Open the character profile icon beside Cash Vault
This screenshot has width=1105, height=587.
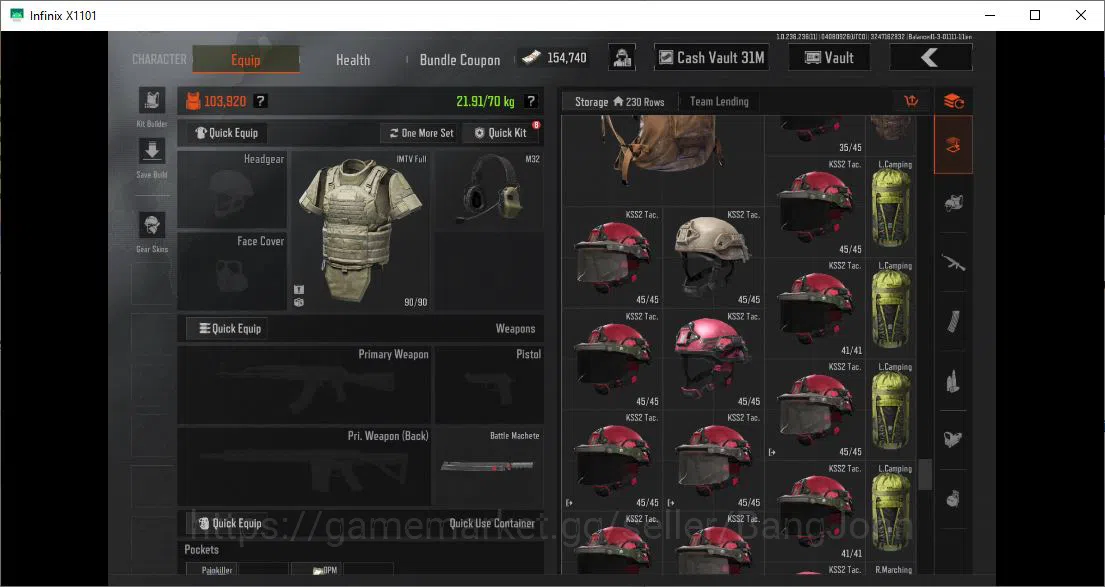pyautogui.click(x=622, y=58)
